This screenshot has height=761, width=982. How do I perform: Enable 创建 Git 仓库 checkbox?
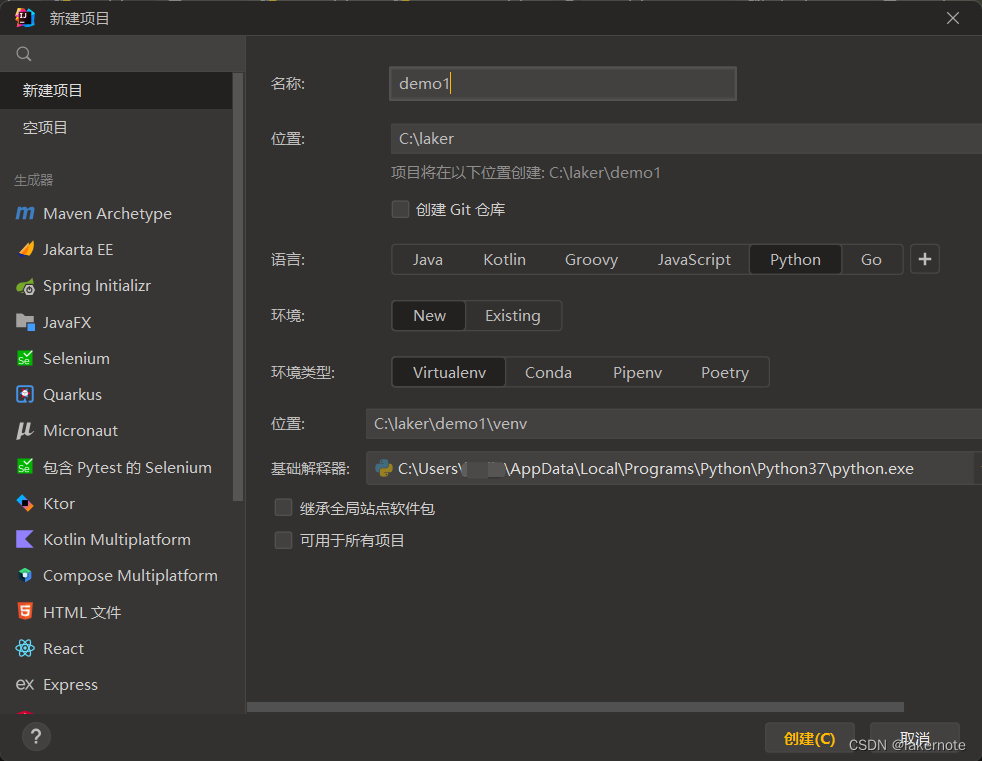(x=400, y=209)
